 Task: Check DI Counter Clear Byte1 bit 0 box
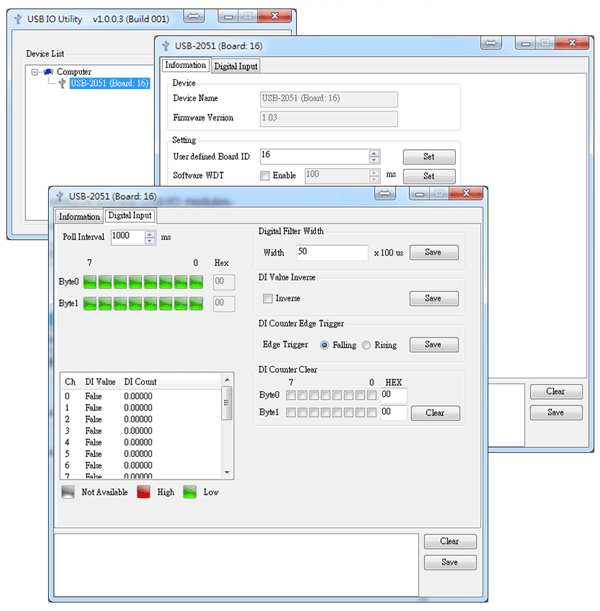click(372, 412)
